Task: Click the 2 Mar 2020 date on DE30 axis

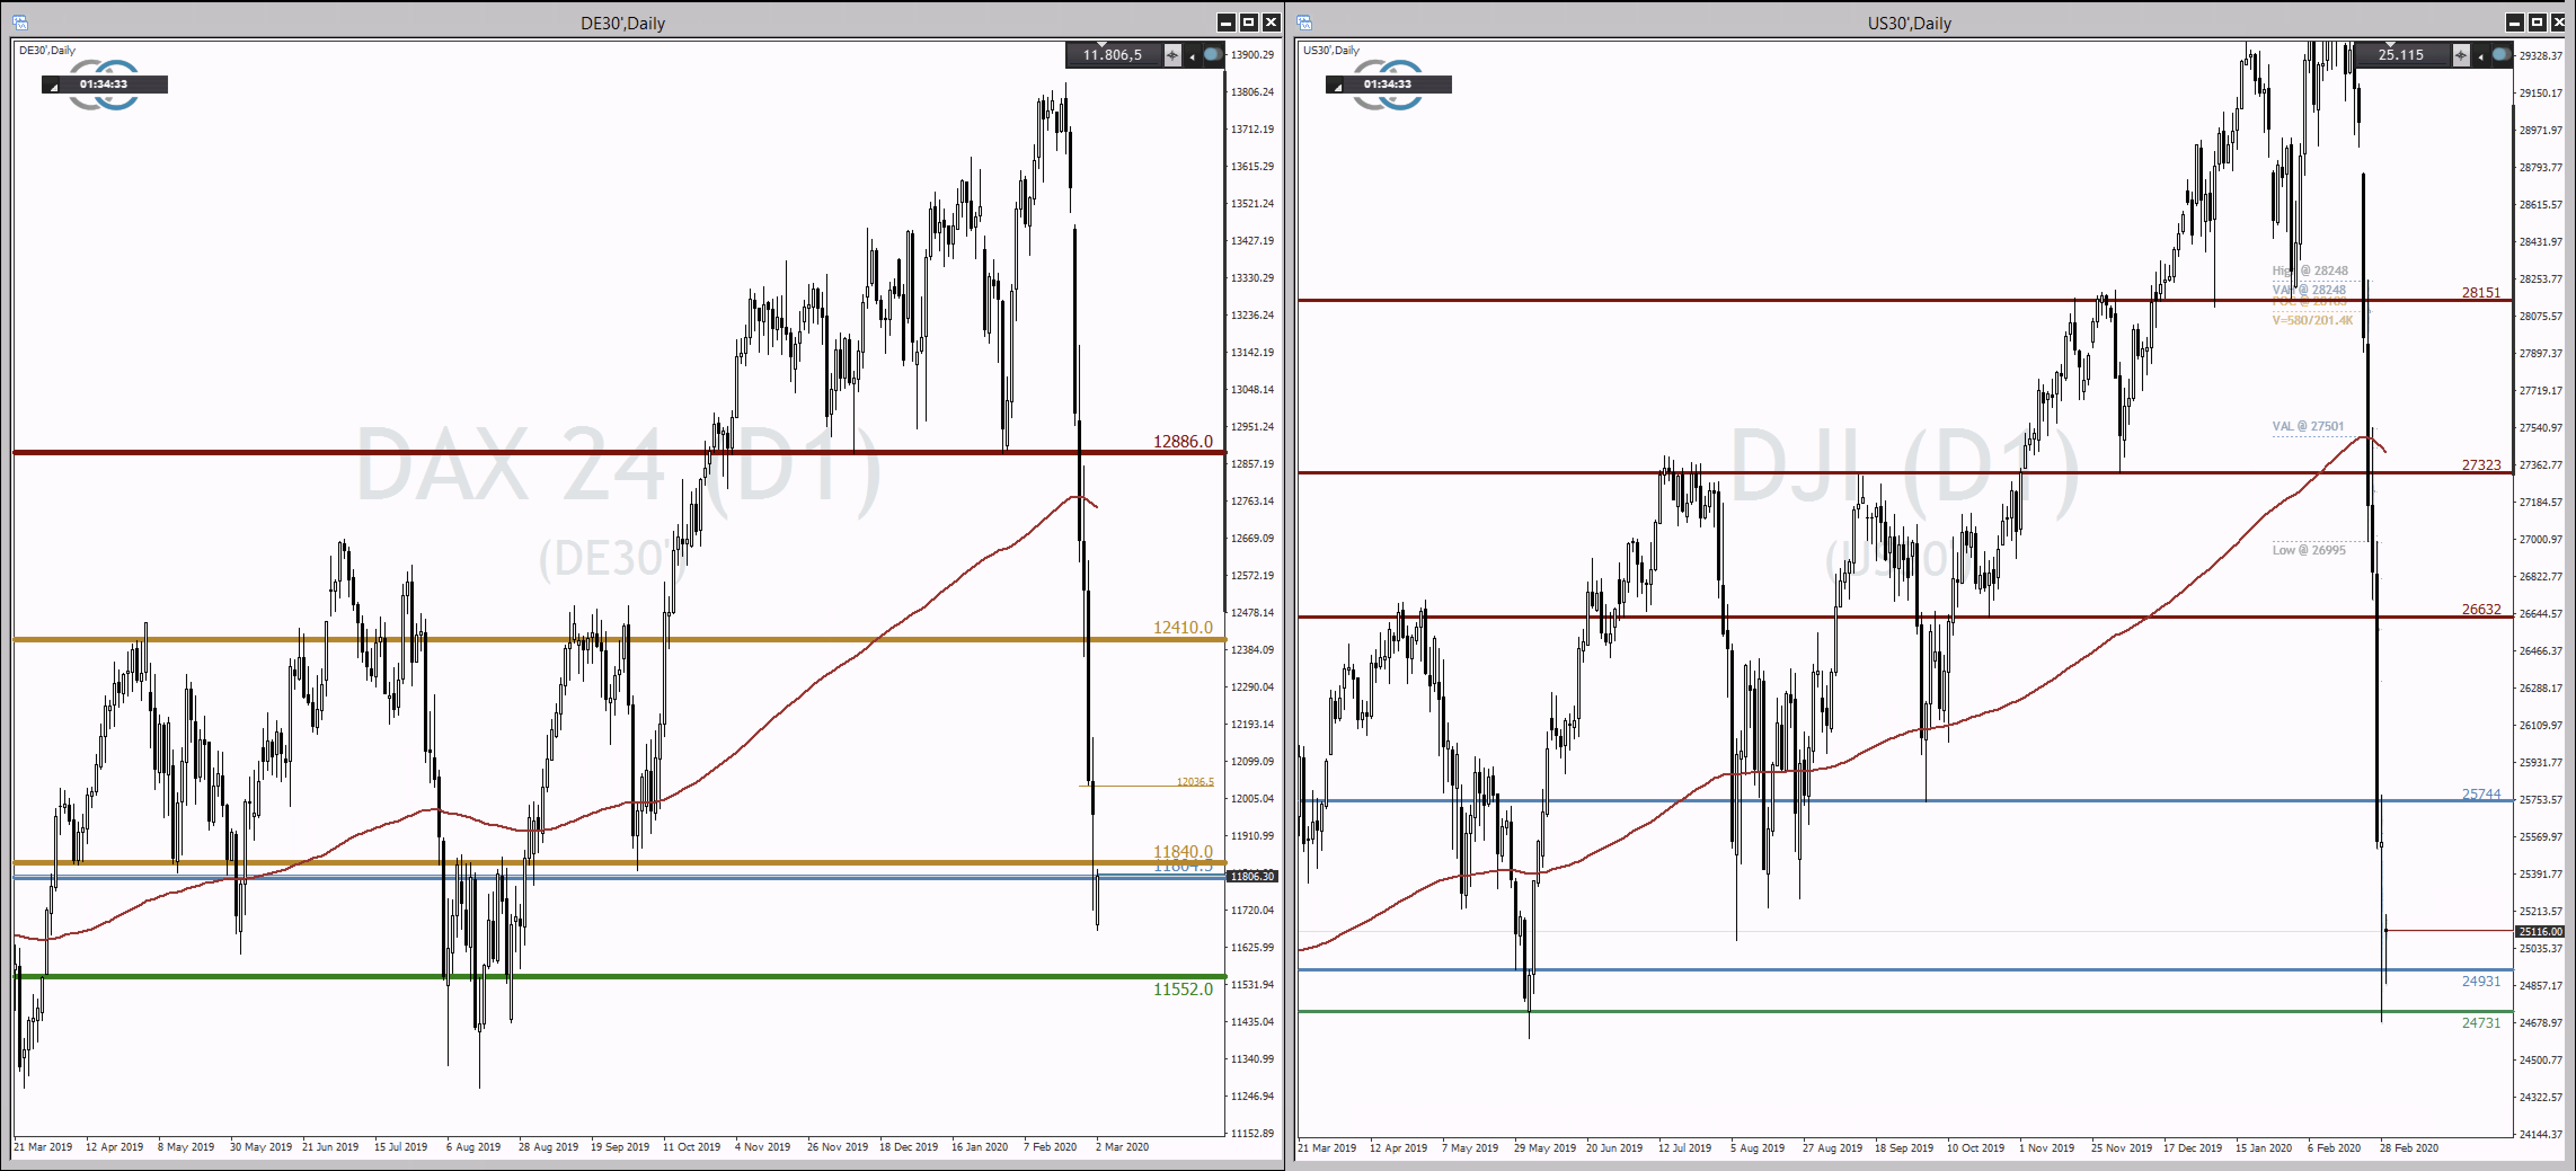Action: tap(1122, 1147)
